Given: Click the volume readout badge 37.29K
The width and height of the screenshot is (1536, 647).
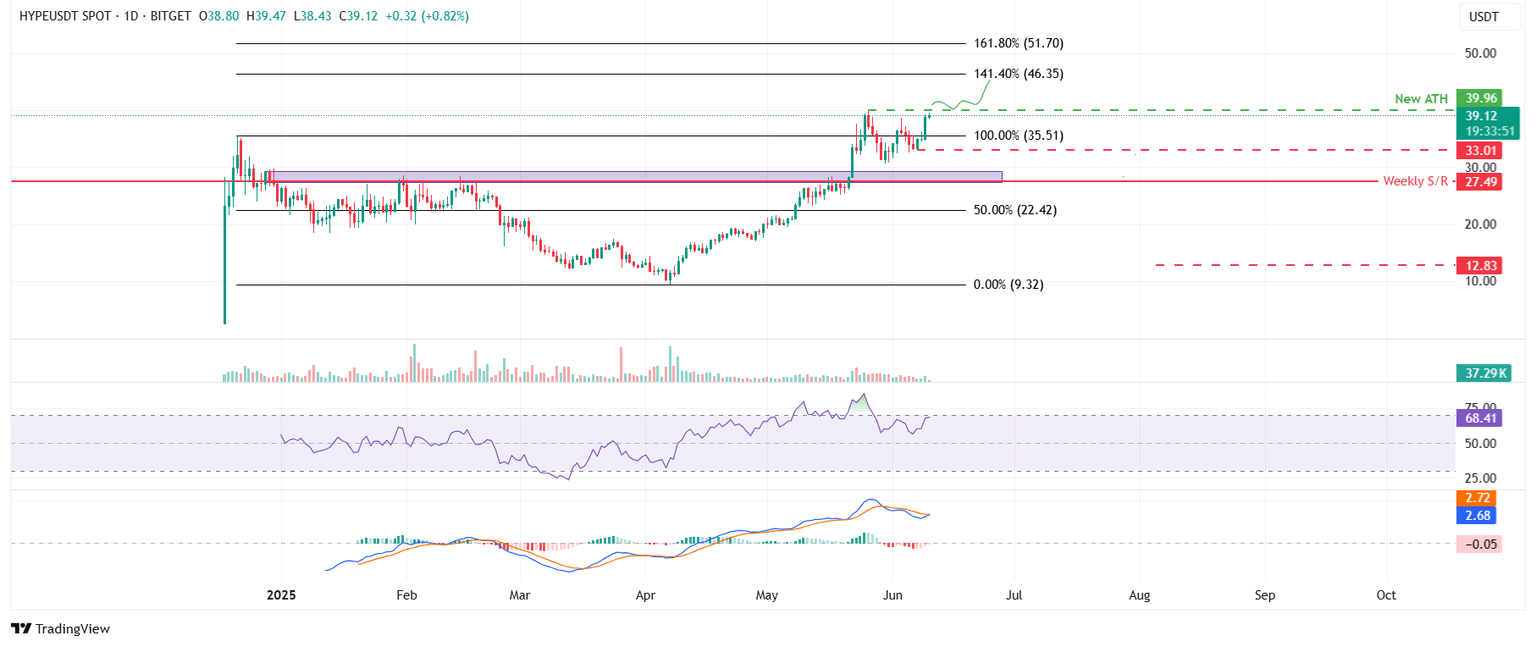Looking at the screenshot, I should coord(1482,371).
